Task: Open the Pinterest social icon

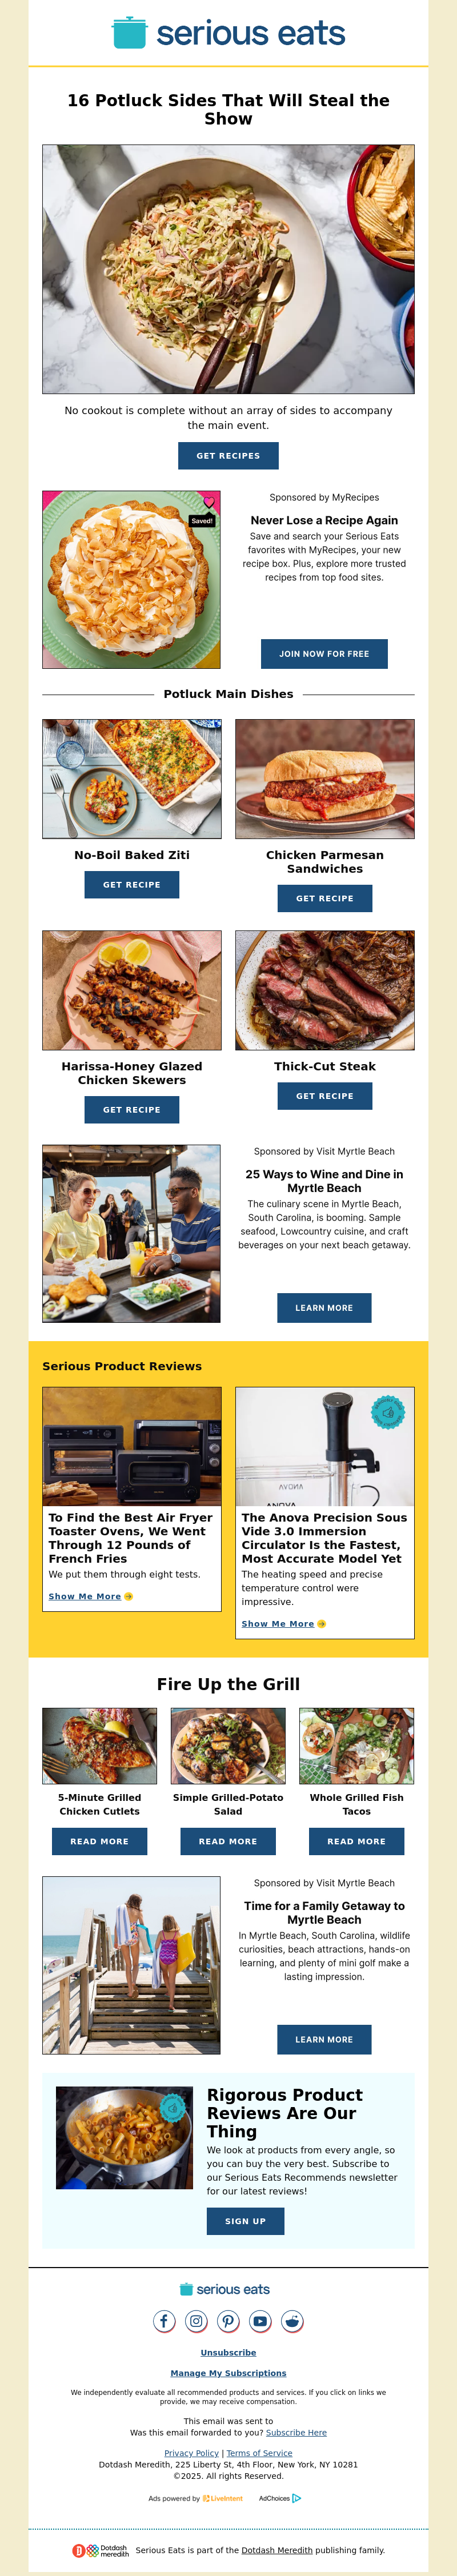Action: click(228, 2321)
